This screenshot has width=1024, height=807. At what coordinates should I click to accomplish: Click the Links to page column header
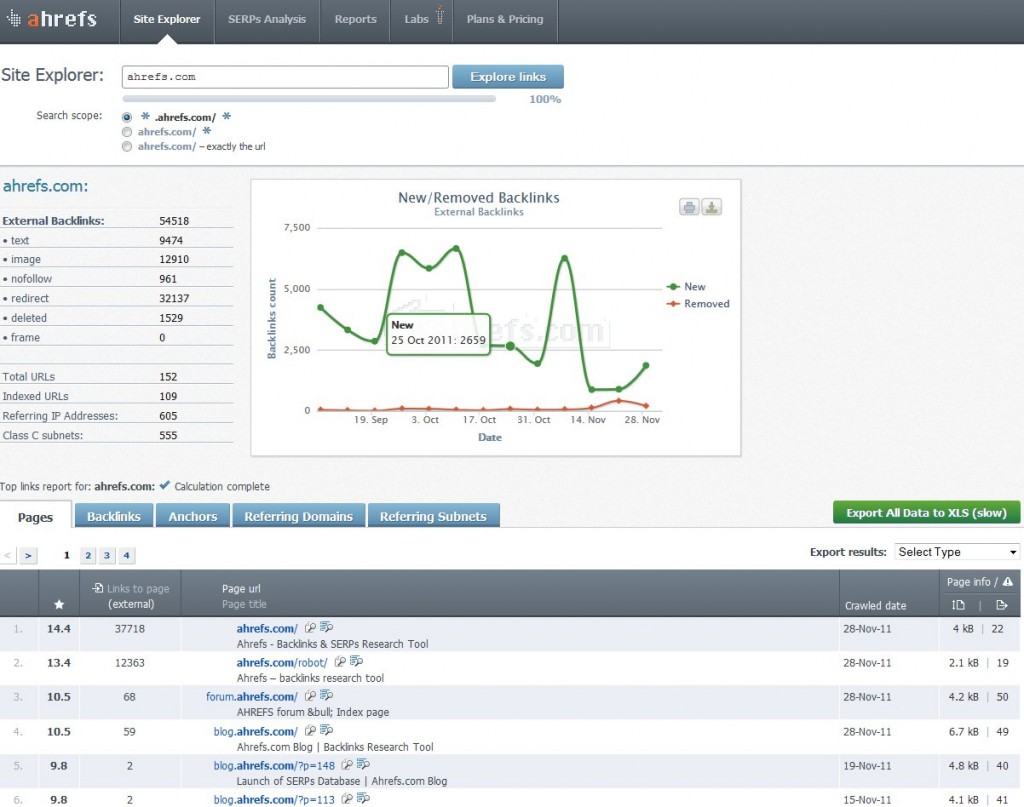pos(131,596)
